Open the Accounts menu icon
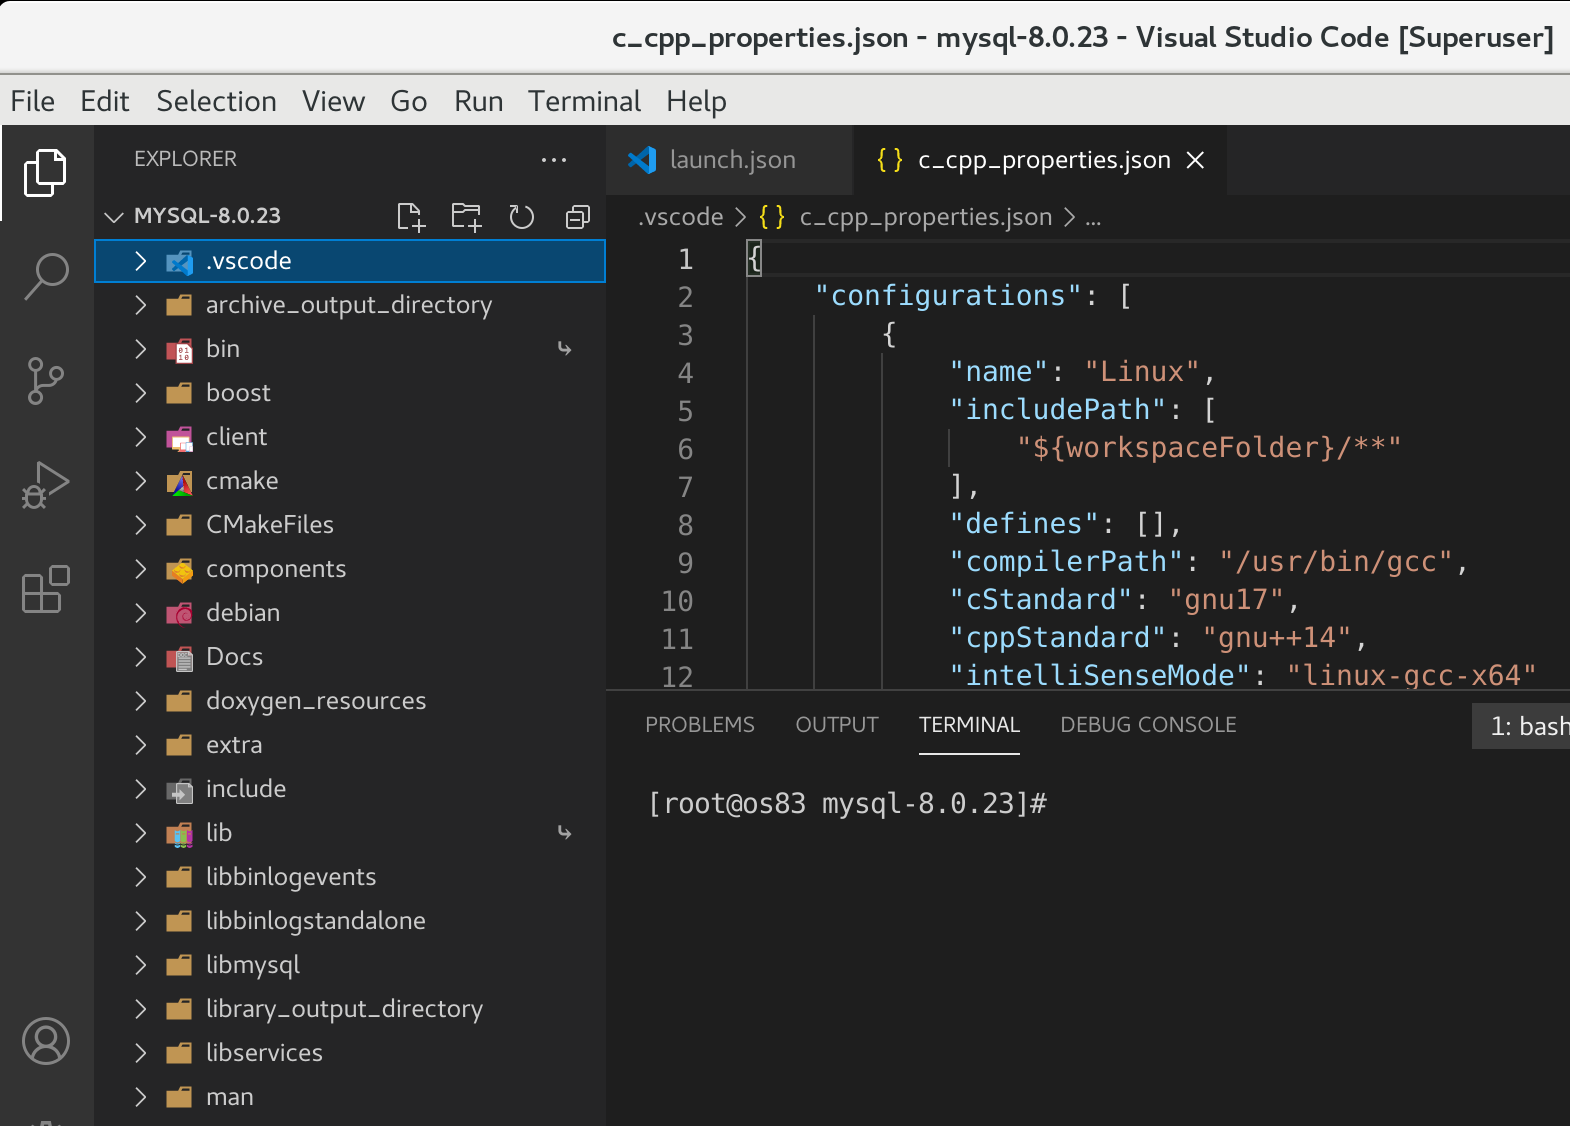Screen dimensions: 1570x1126 click(46, 1041)
